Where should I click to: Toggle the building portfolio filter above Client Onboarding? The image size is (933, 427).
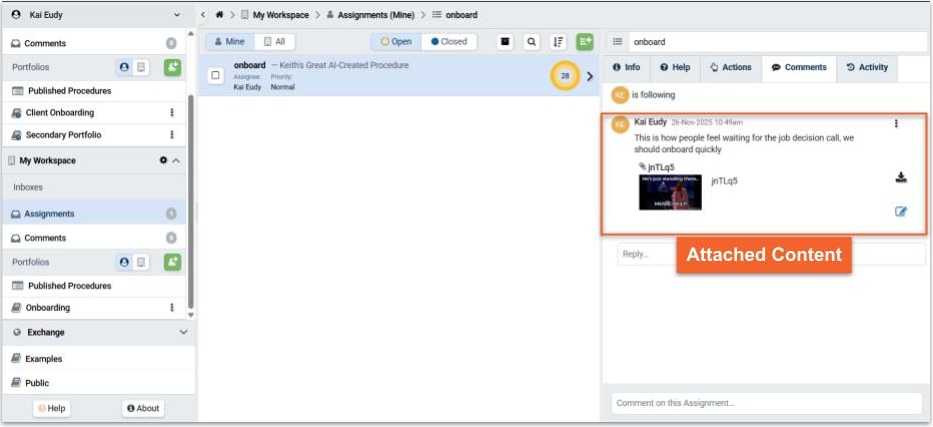[x=140, y=67]
